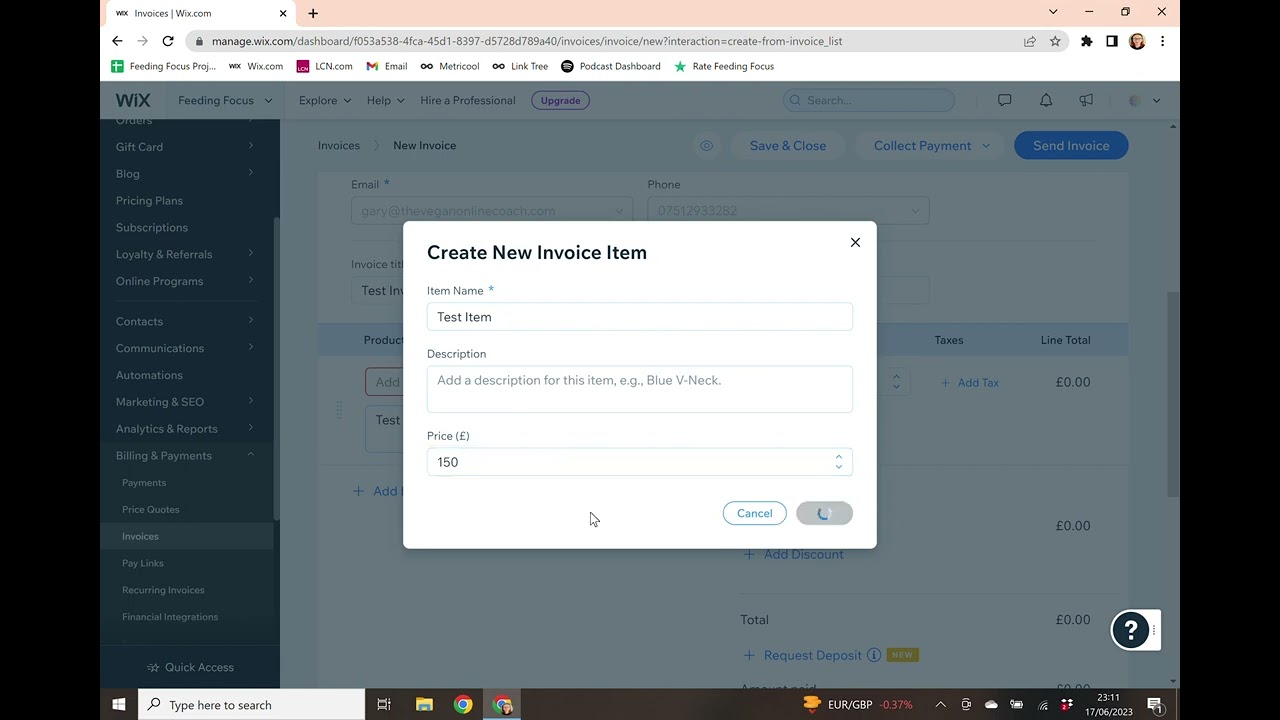Screen dimensions: 1280x720
Task: Click the Price (£) input field
Action: 640,462
